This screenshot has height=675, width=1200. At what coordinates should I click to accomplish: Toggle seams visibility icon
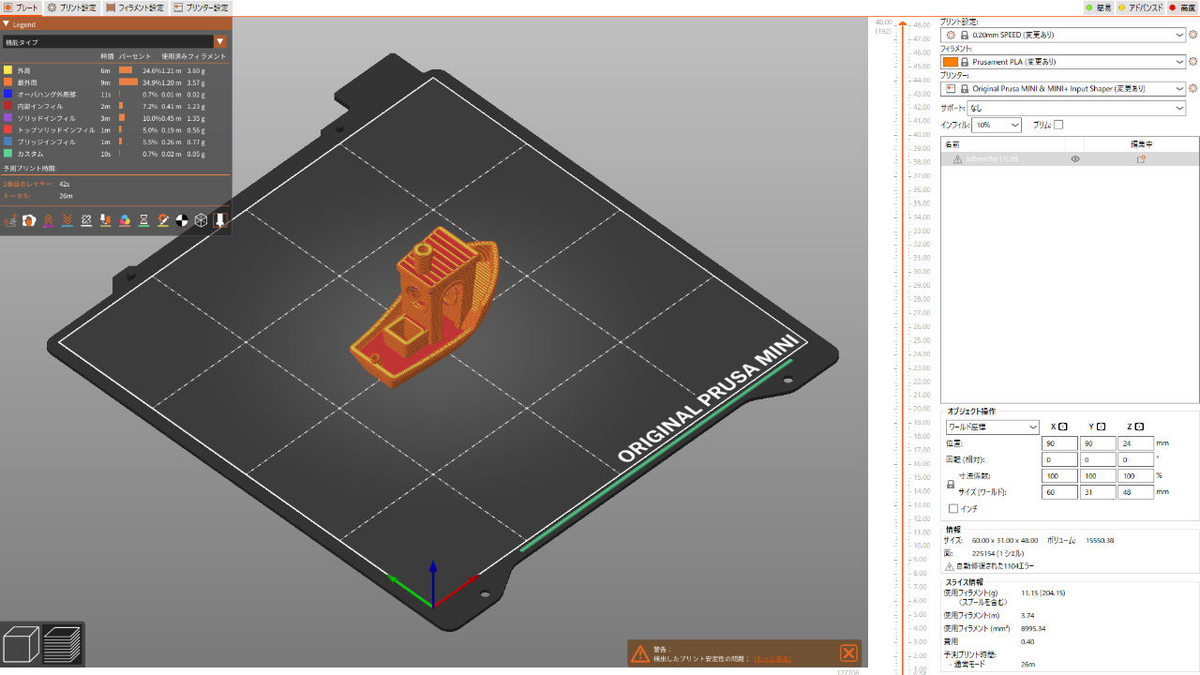pyautogui.click(x=86, y=220)
